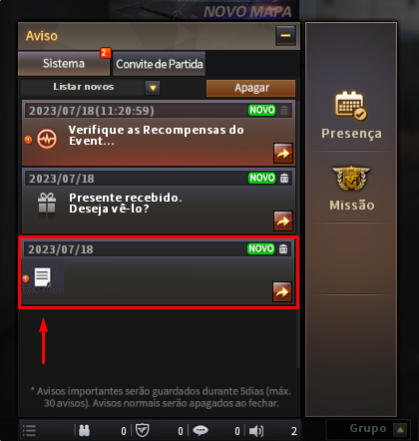
Task: Select the Presente recebido notice text
Action: click(125, 203)
